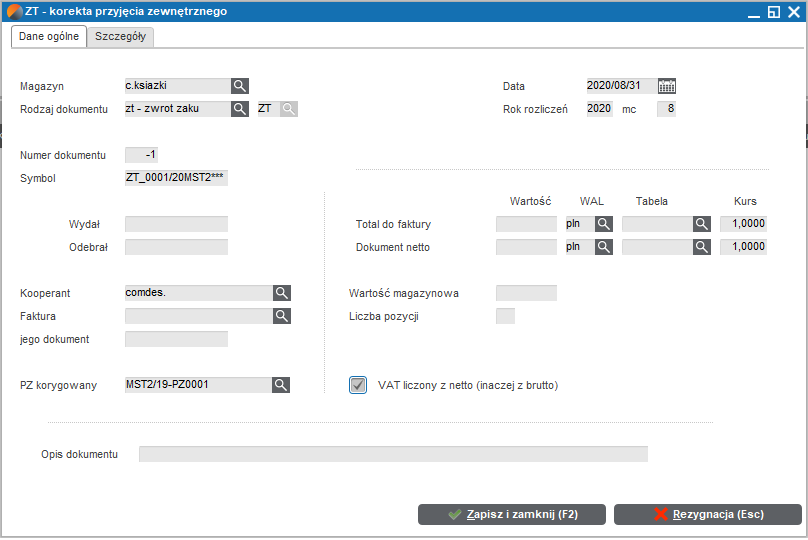Click the Rodzaj dokumentu field
Screen dimensions: 808x540
pyautogui.click(x=178, y=109)
